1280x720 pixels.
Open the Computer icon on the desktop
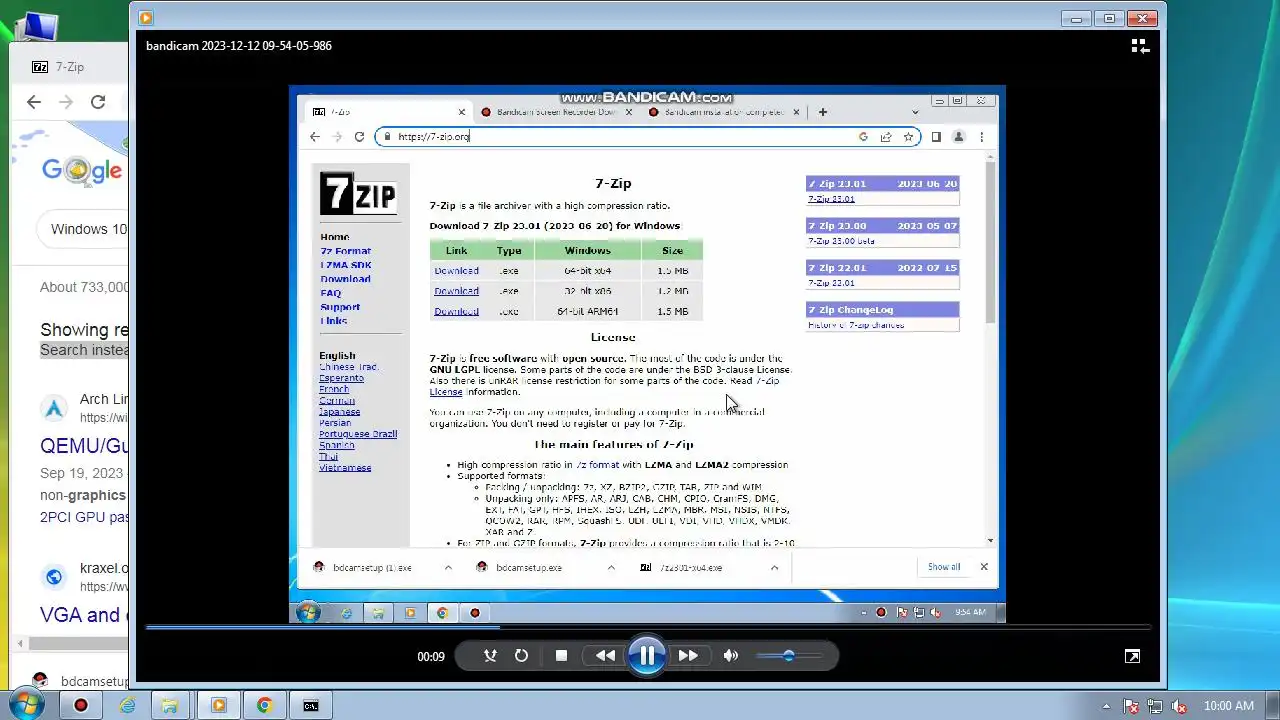pos(36,27)
